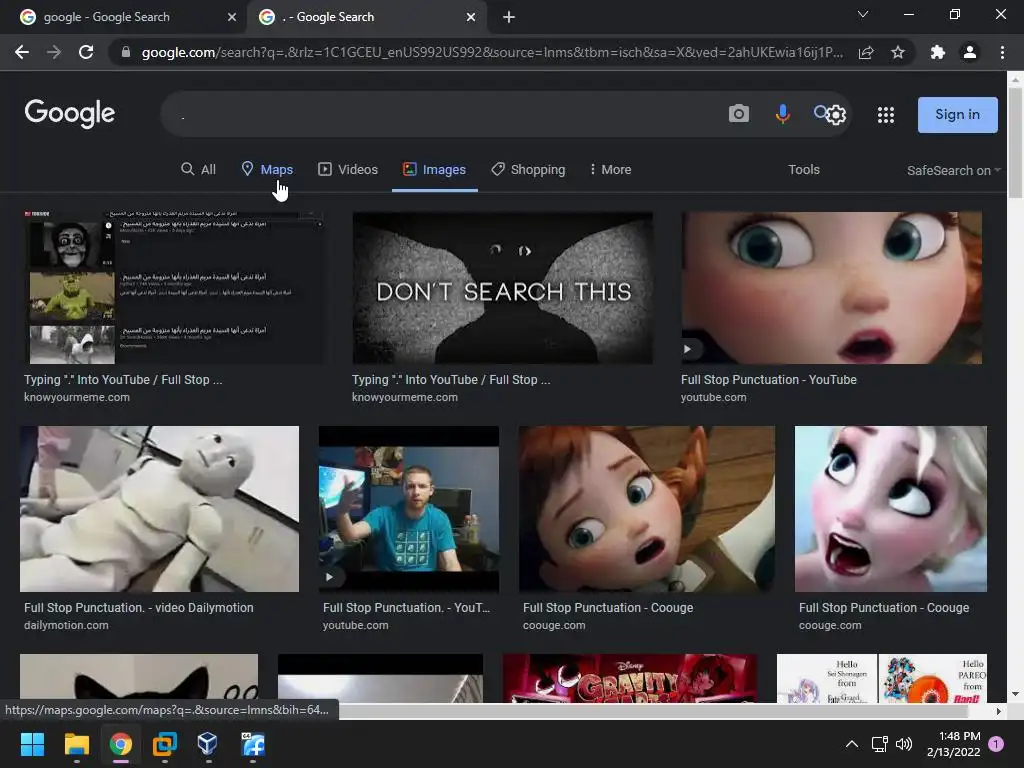The height and width of the screenshot is (768, 1024).
Task: Go back to the previous page
Action: coord(22,52)
